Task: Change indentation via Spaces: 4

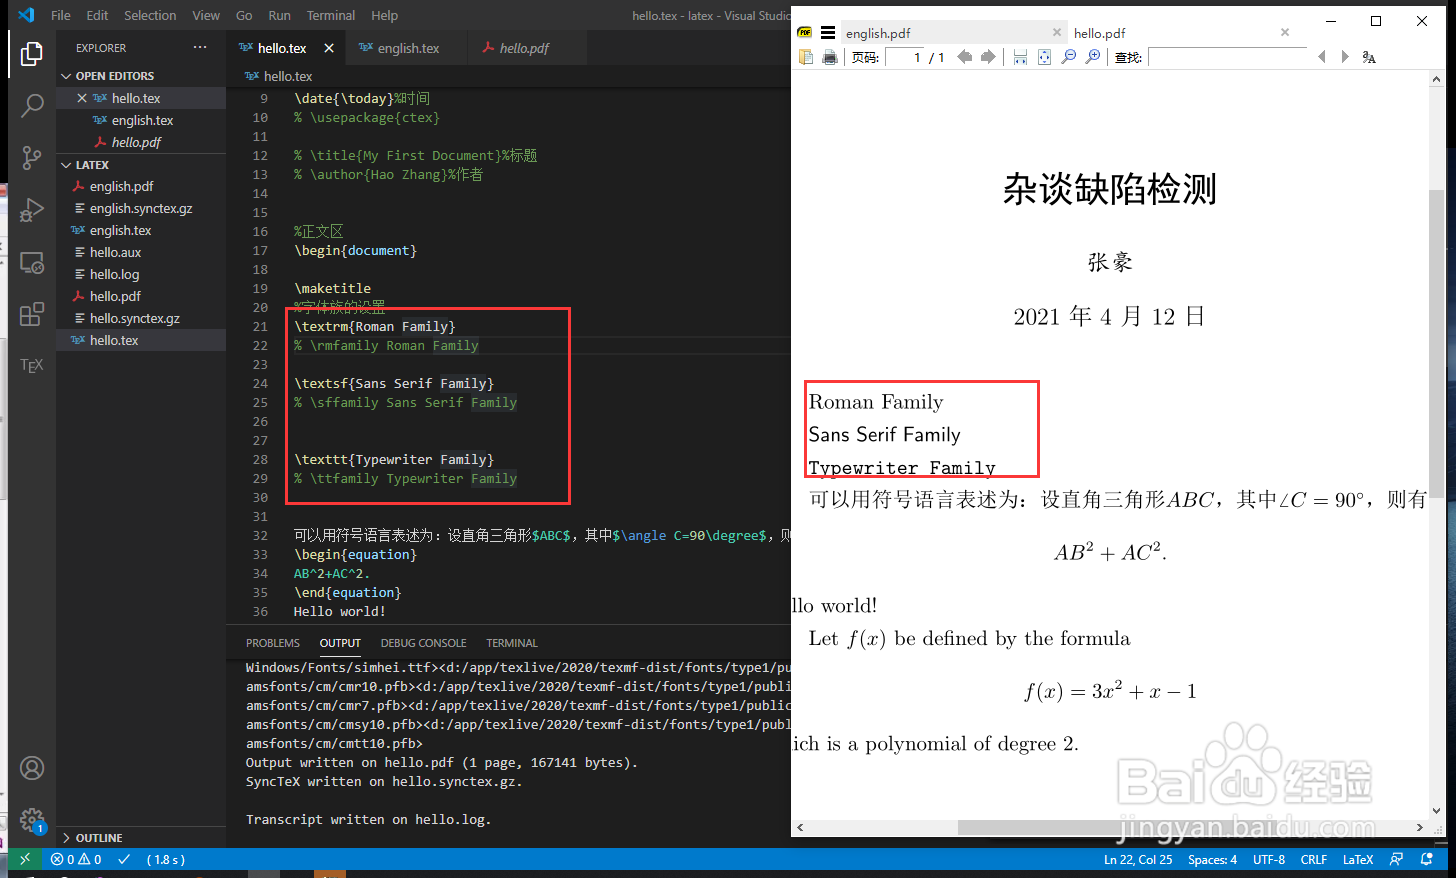Action: (1212, 859)
